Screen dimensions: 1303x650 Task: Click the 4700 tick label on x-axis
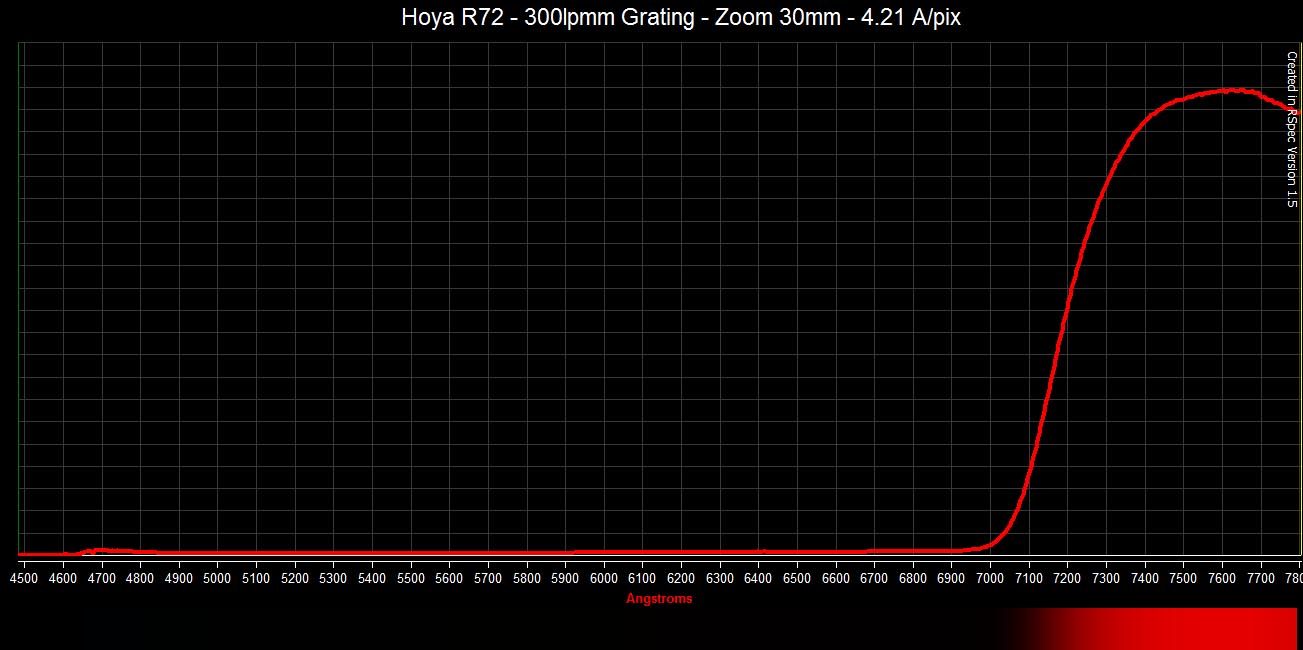point(101,578)
